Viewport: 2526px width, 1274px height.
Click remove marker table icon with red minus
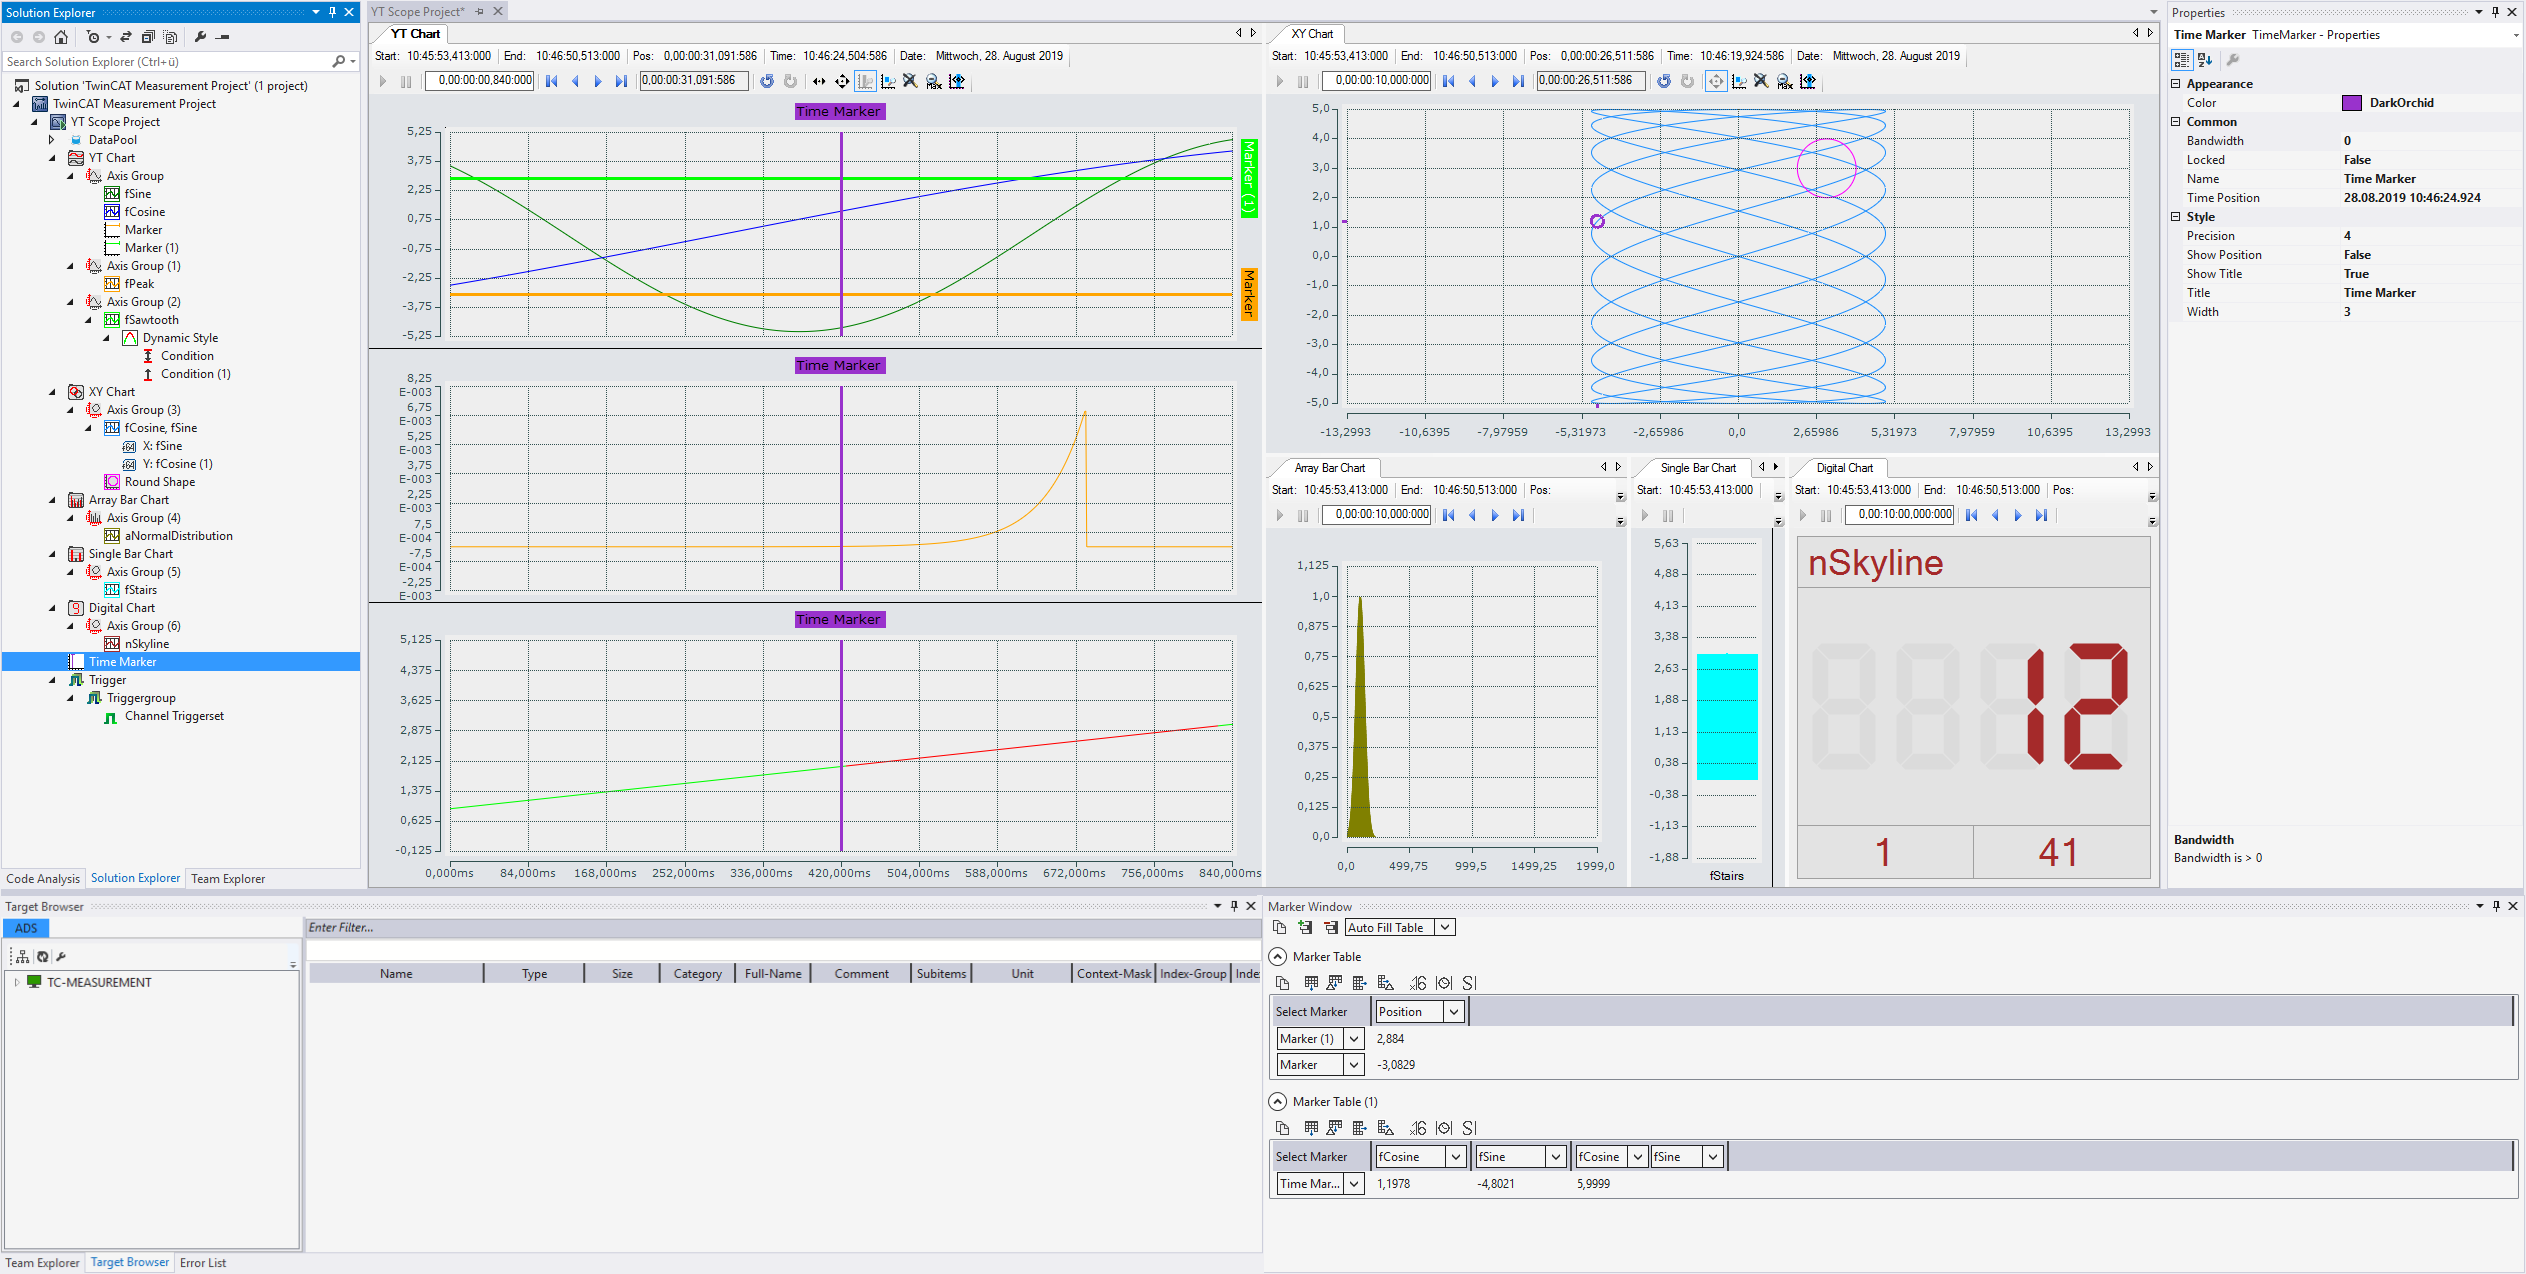(x=1331, y=928)
